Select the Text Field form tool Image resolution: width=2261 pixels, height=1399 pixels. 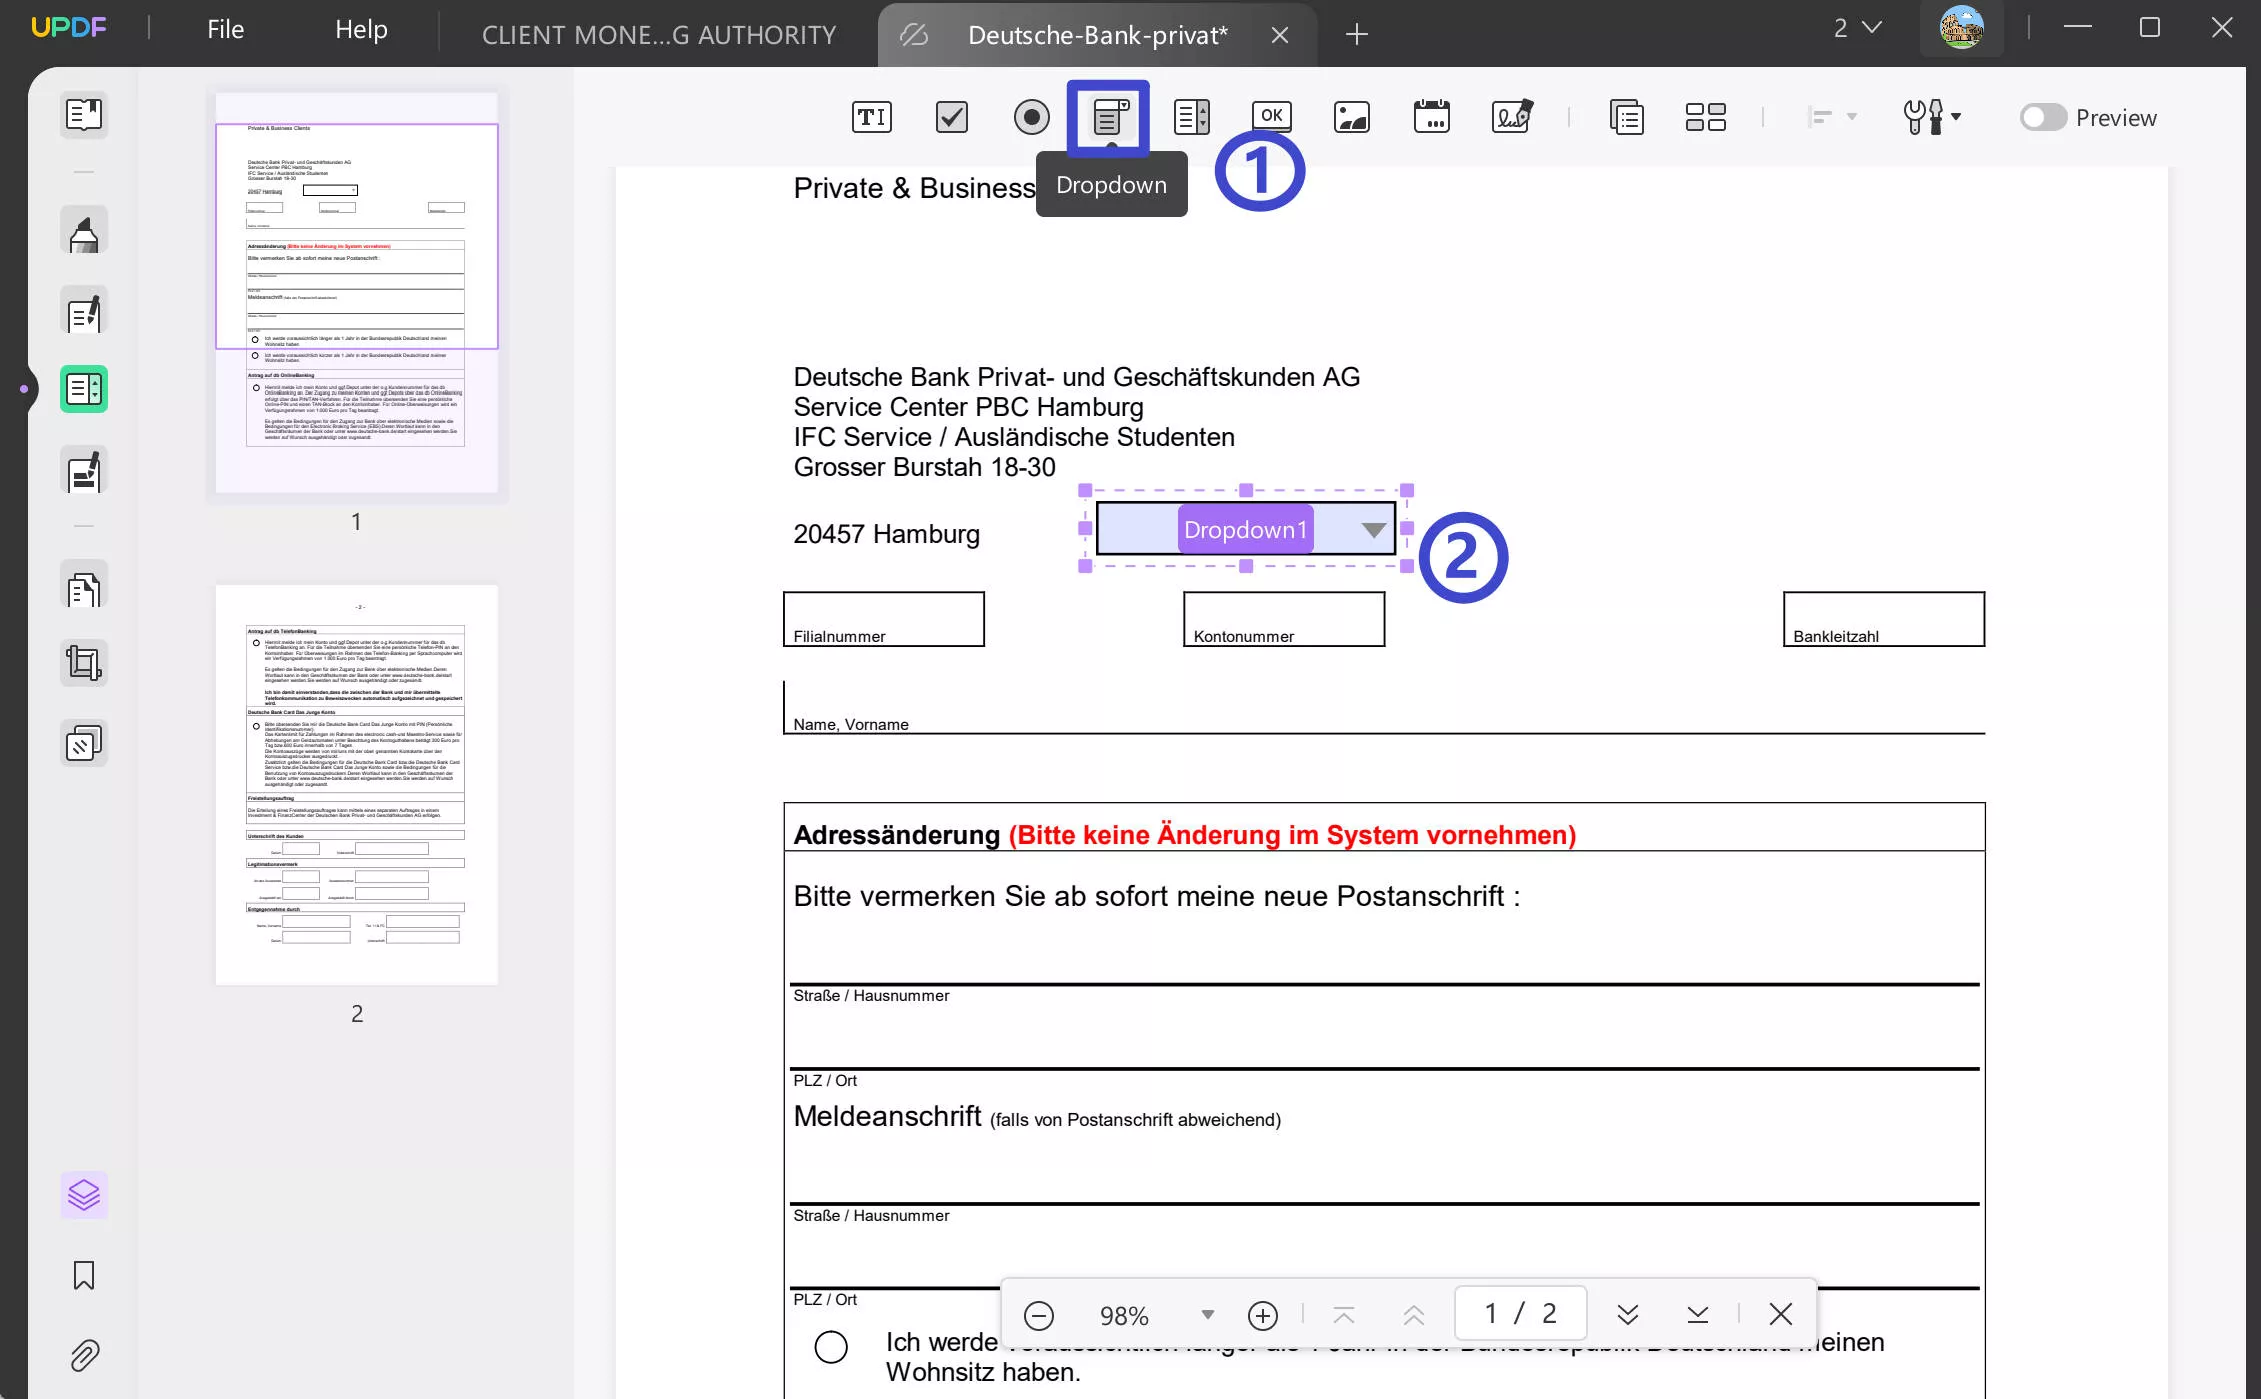(871, 117)
